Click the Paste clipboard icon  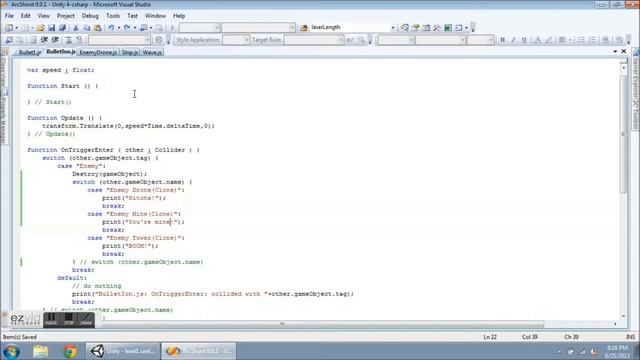click(x=98, y=28)
